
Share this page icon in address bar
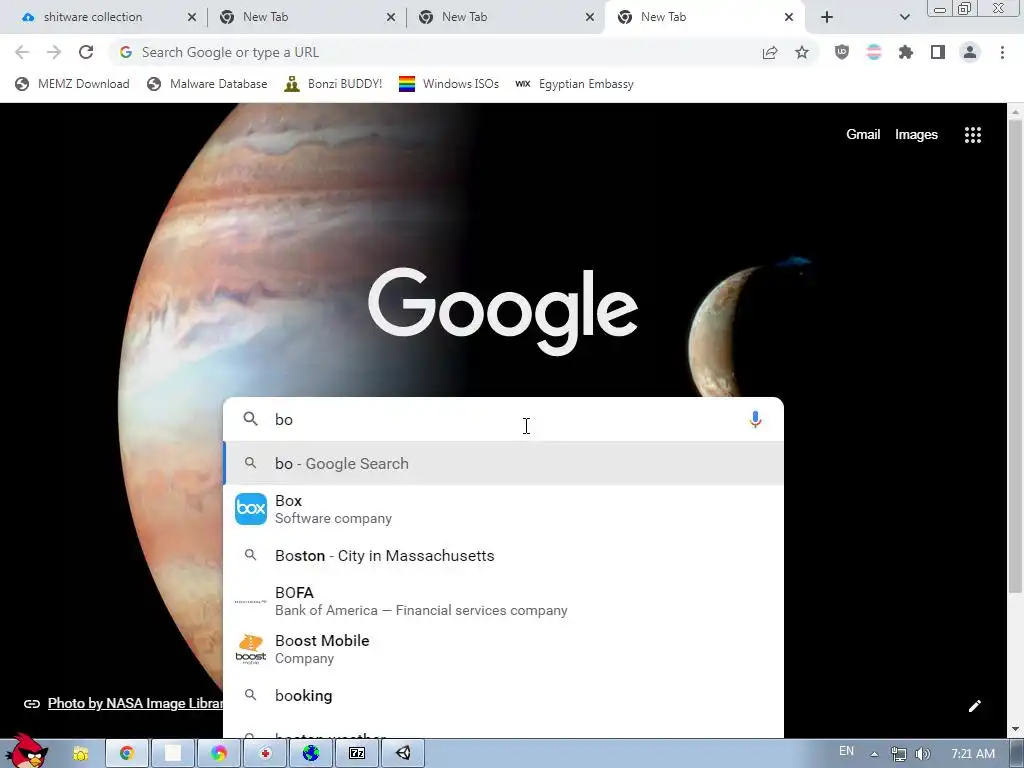pos(770,52)
